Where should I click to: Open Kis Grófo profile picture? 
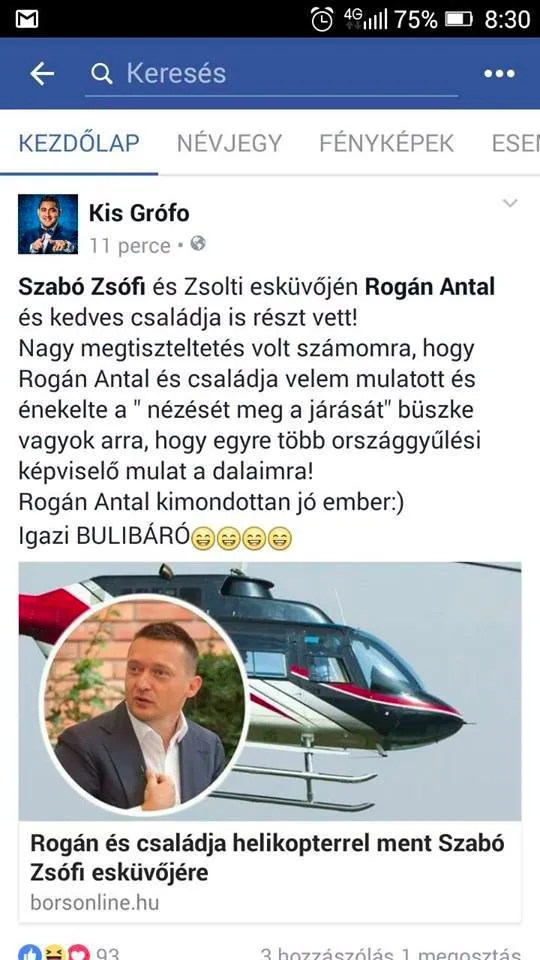[48, 224]
